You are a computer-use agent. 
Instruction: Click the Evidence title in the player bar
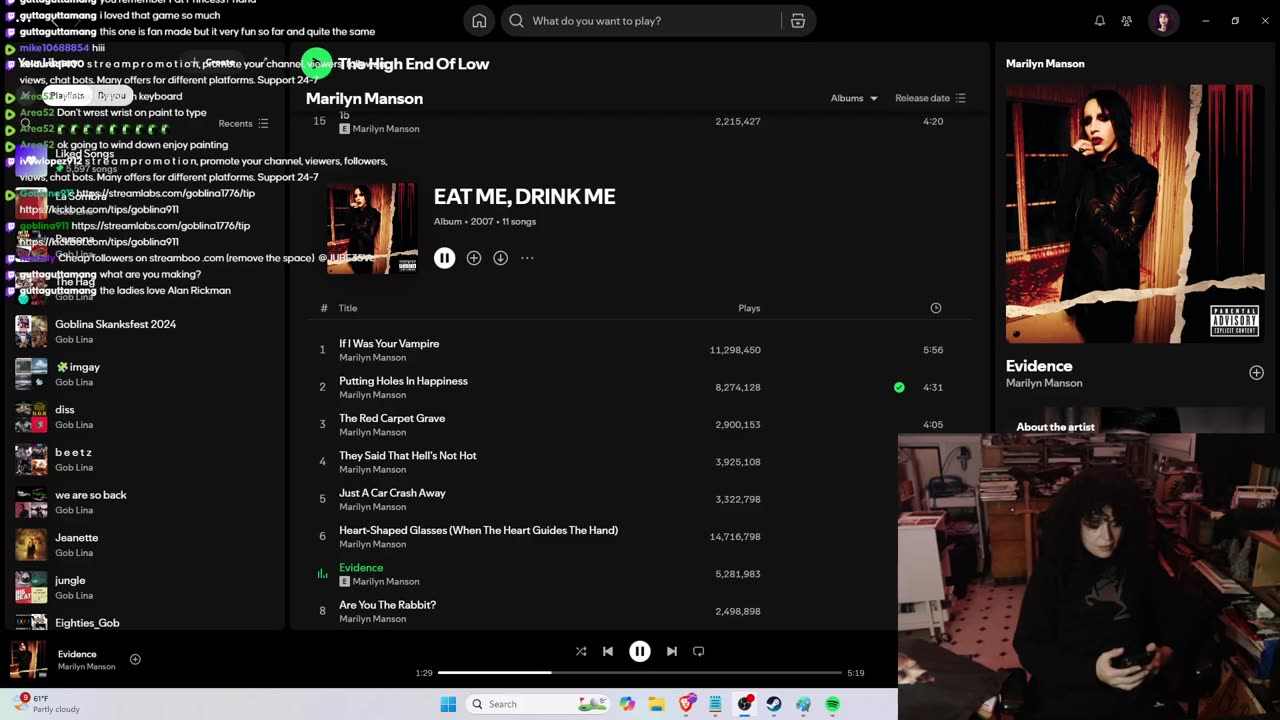tap(77, 654)
